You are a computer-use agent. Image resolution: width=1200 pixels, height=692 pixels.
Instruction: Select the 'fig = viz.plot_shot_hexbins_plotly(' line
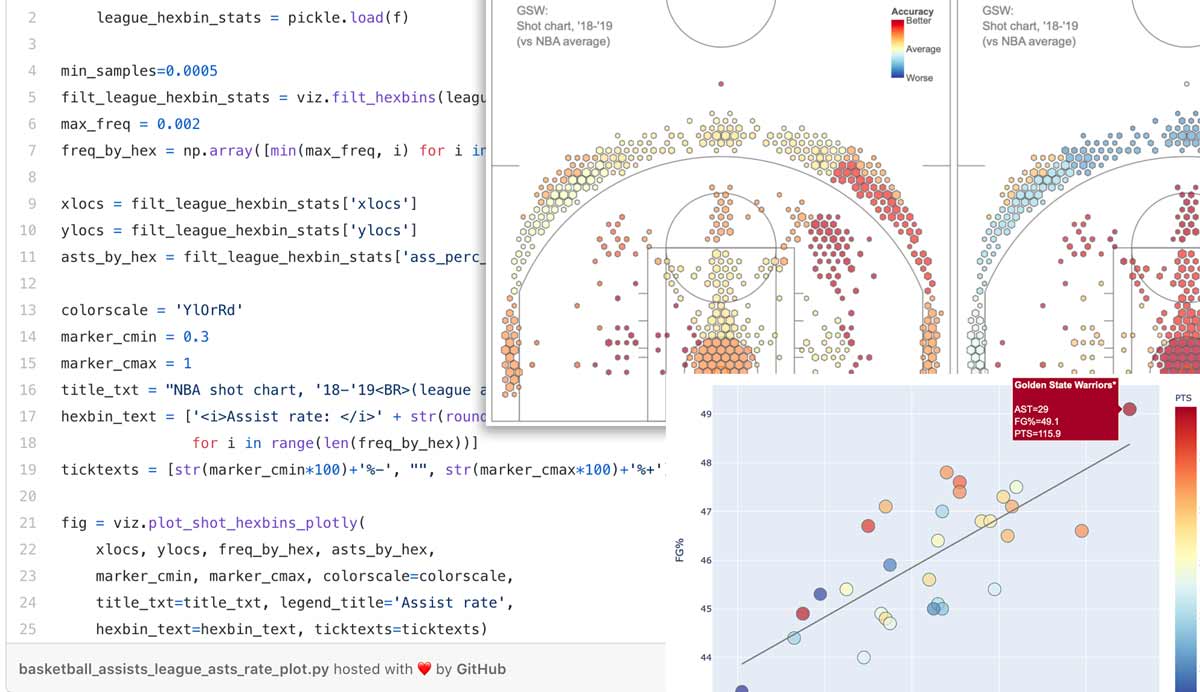tap(215, 522)
